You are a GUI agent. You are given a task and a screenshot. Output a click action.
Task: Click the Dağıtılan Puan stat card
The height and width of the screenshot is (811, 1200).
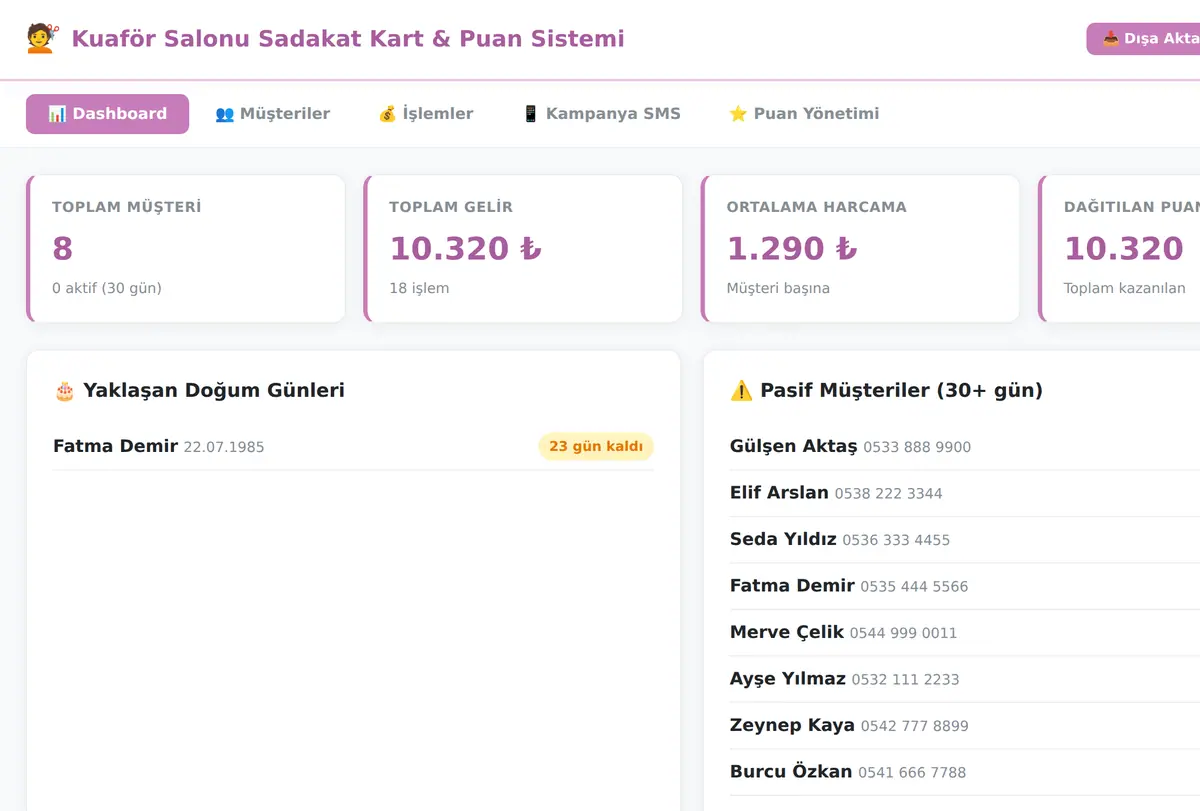pos(1120,249)
